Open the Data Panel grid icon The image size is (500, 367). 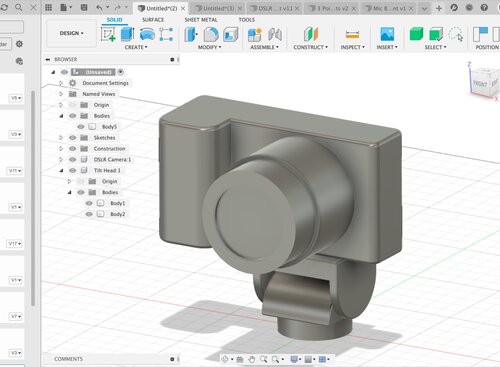[49, 7]
